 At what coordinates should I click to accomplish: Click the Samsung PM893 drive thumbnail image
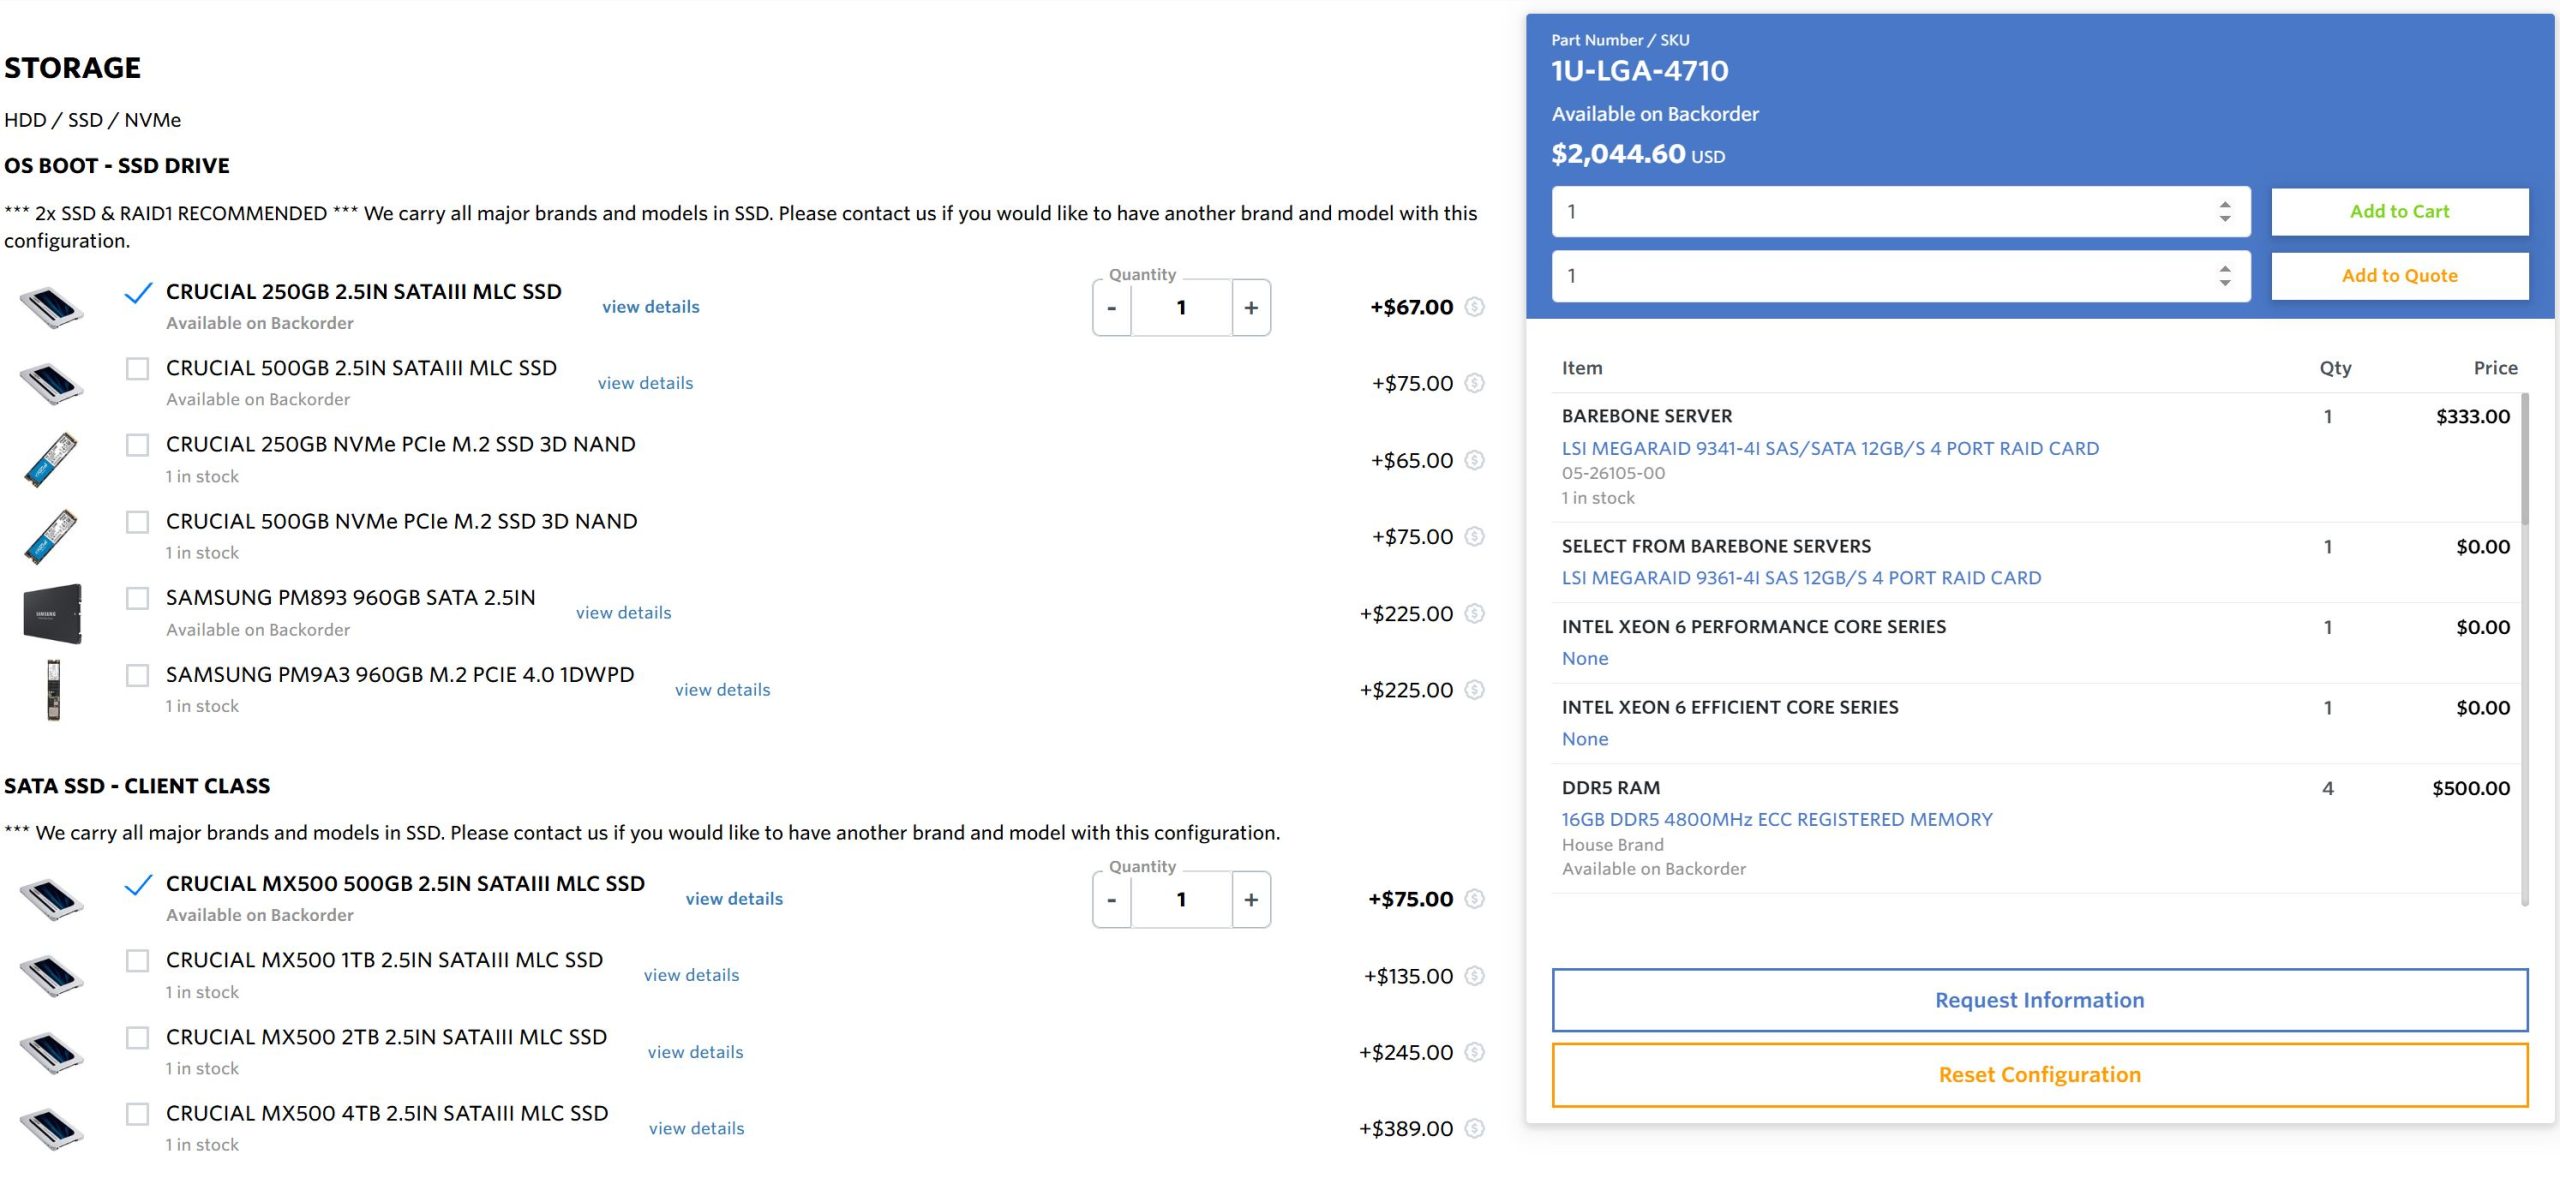[52, 613]
